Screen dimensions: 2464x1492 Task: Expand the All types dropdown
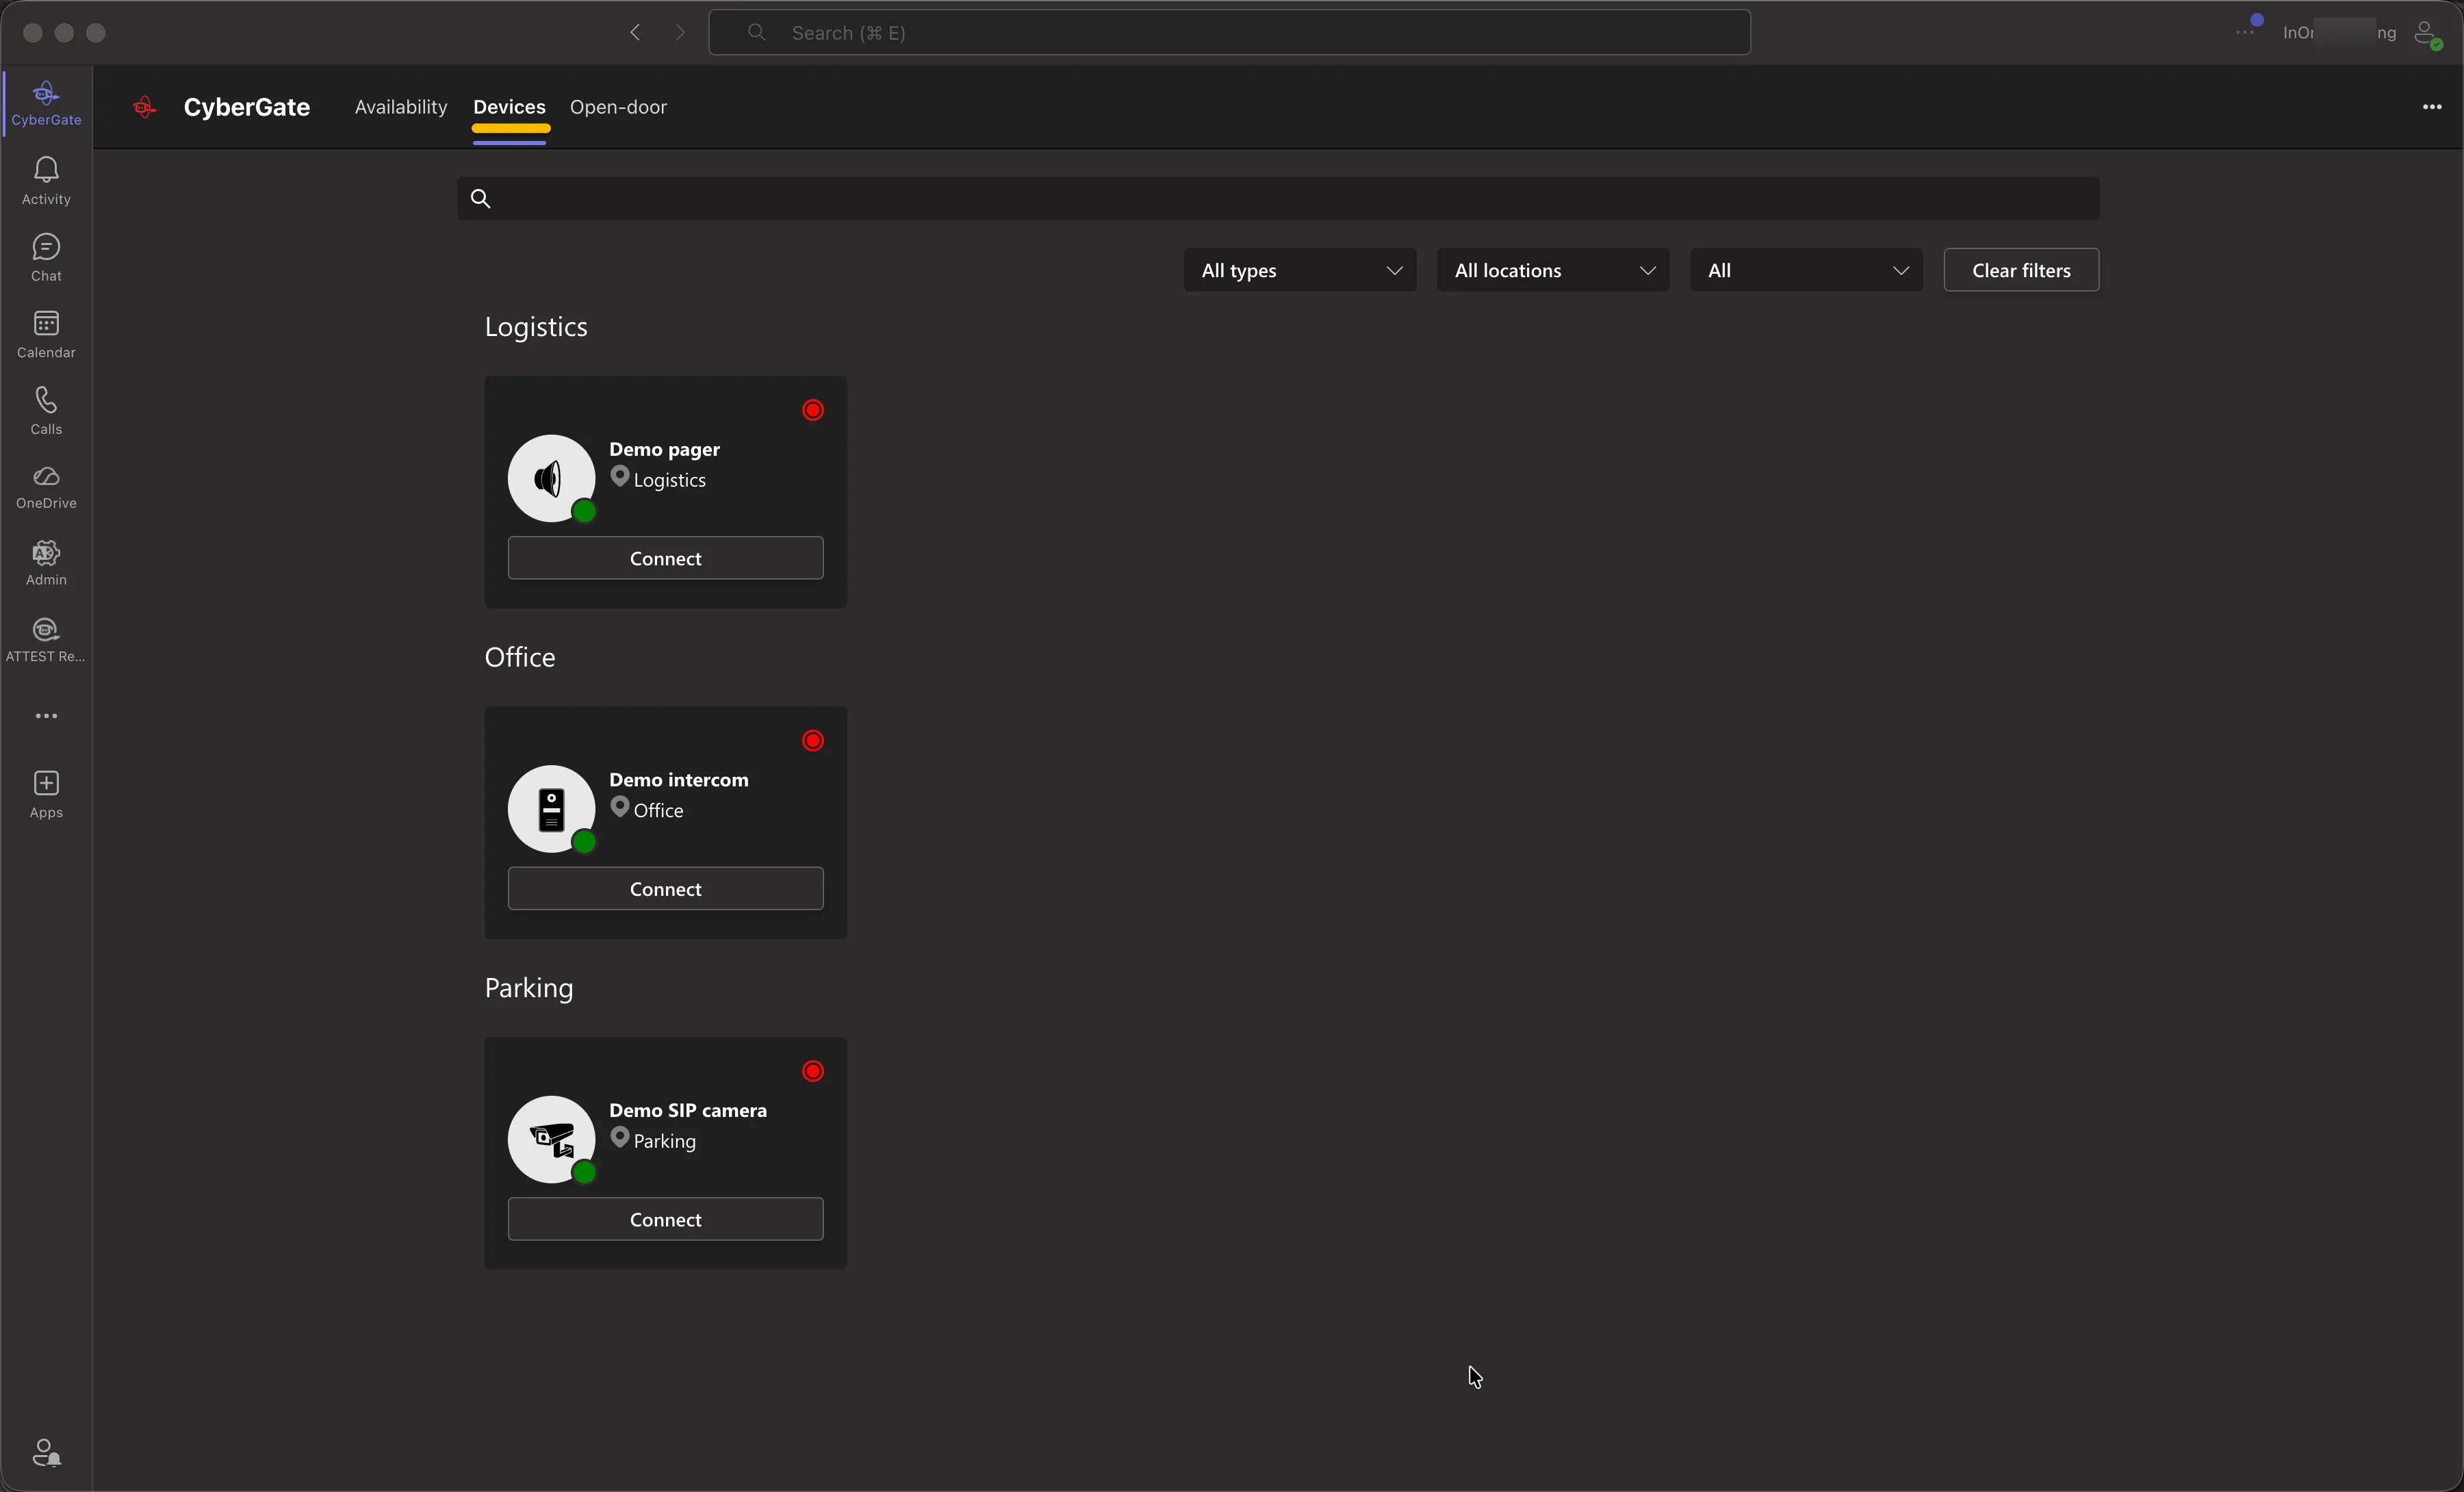click(x=1300, y=270)
